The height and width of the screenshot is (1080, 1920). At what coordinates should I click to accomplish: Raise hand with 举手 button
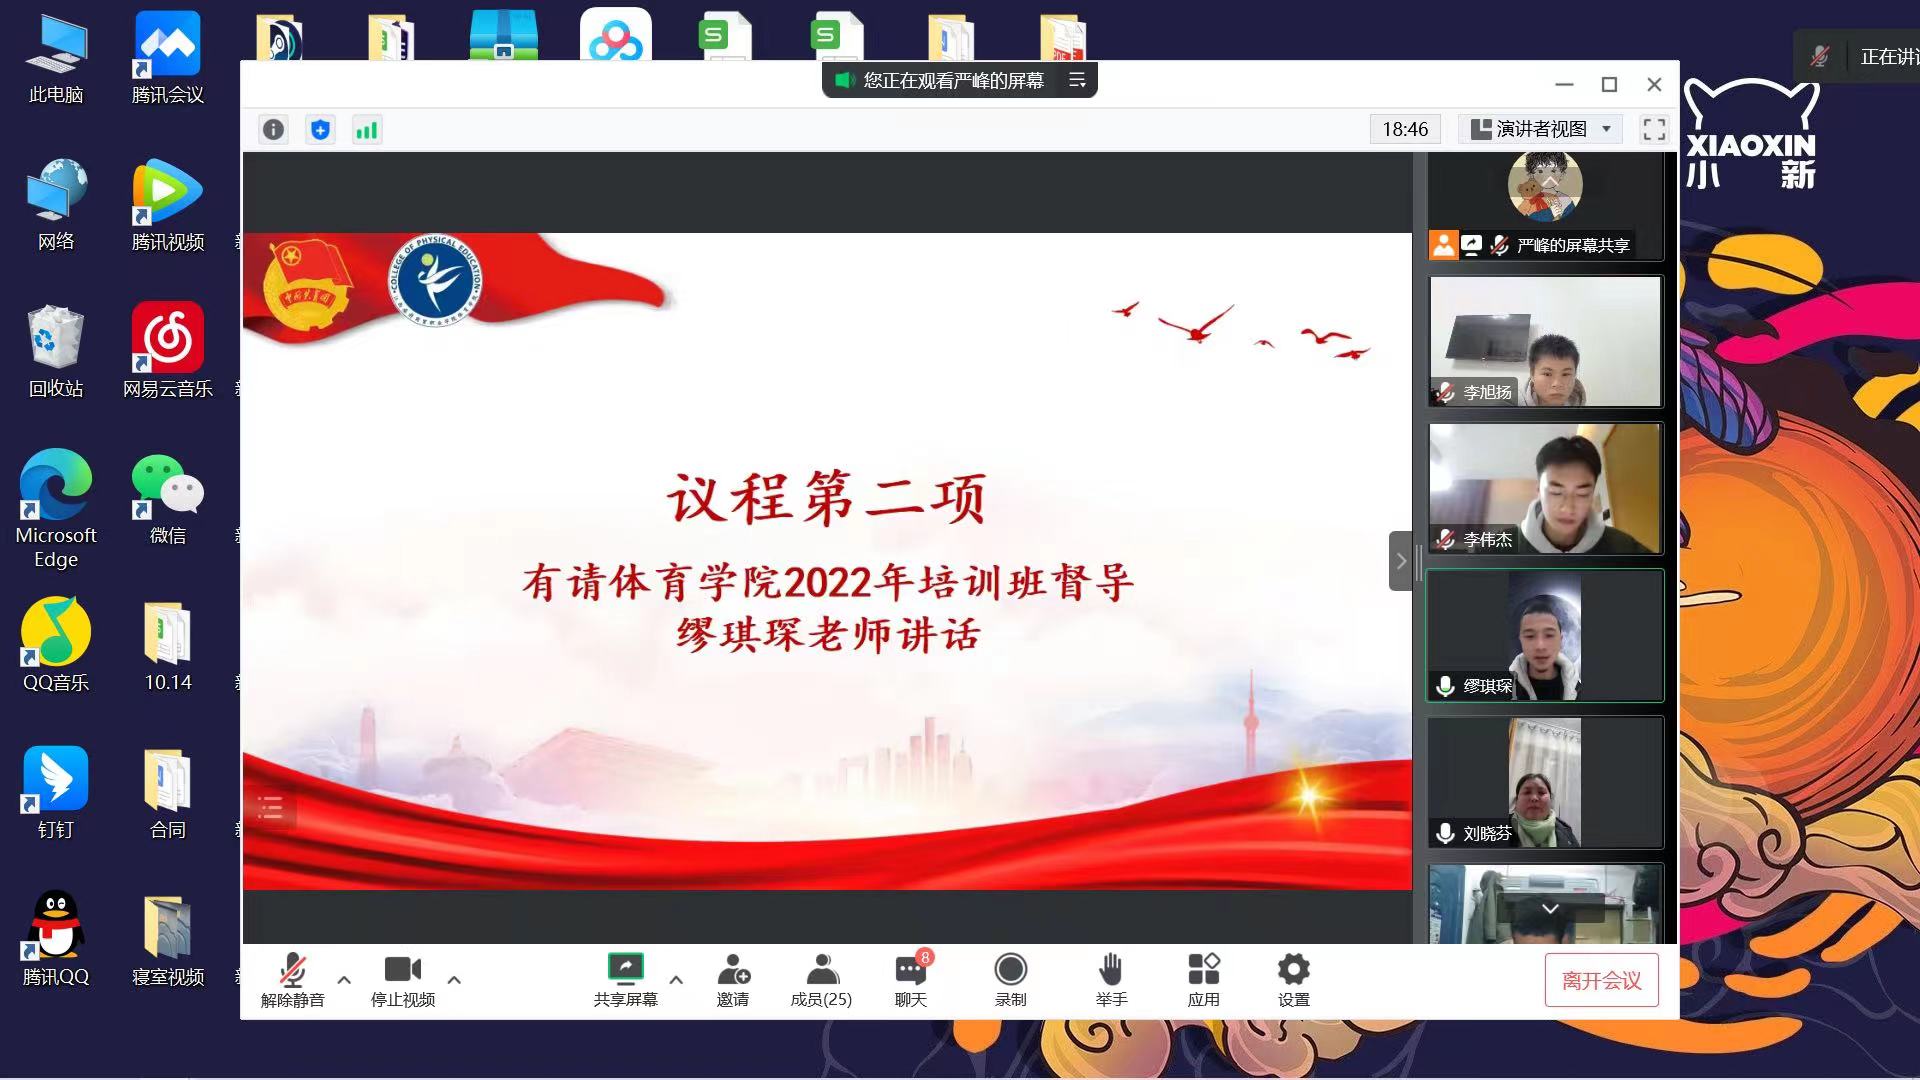[1111, 980]
